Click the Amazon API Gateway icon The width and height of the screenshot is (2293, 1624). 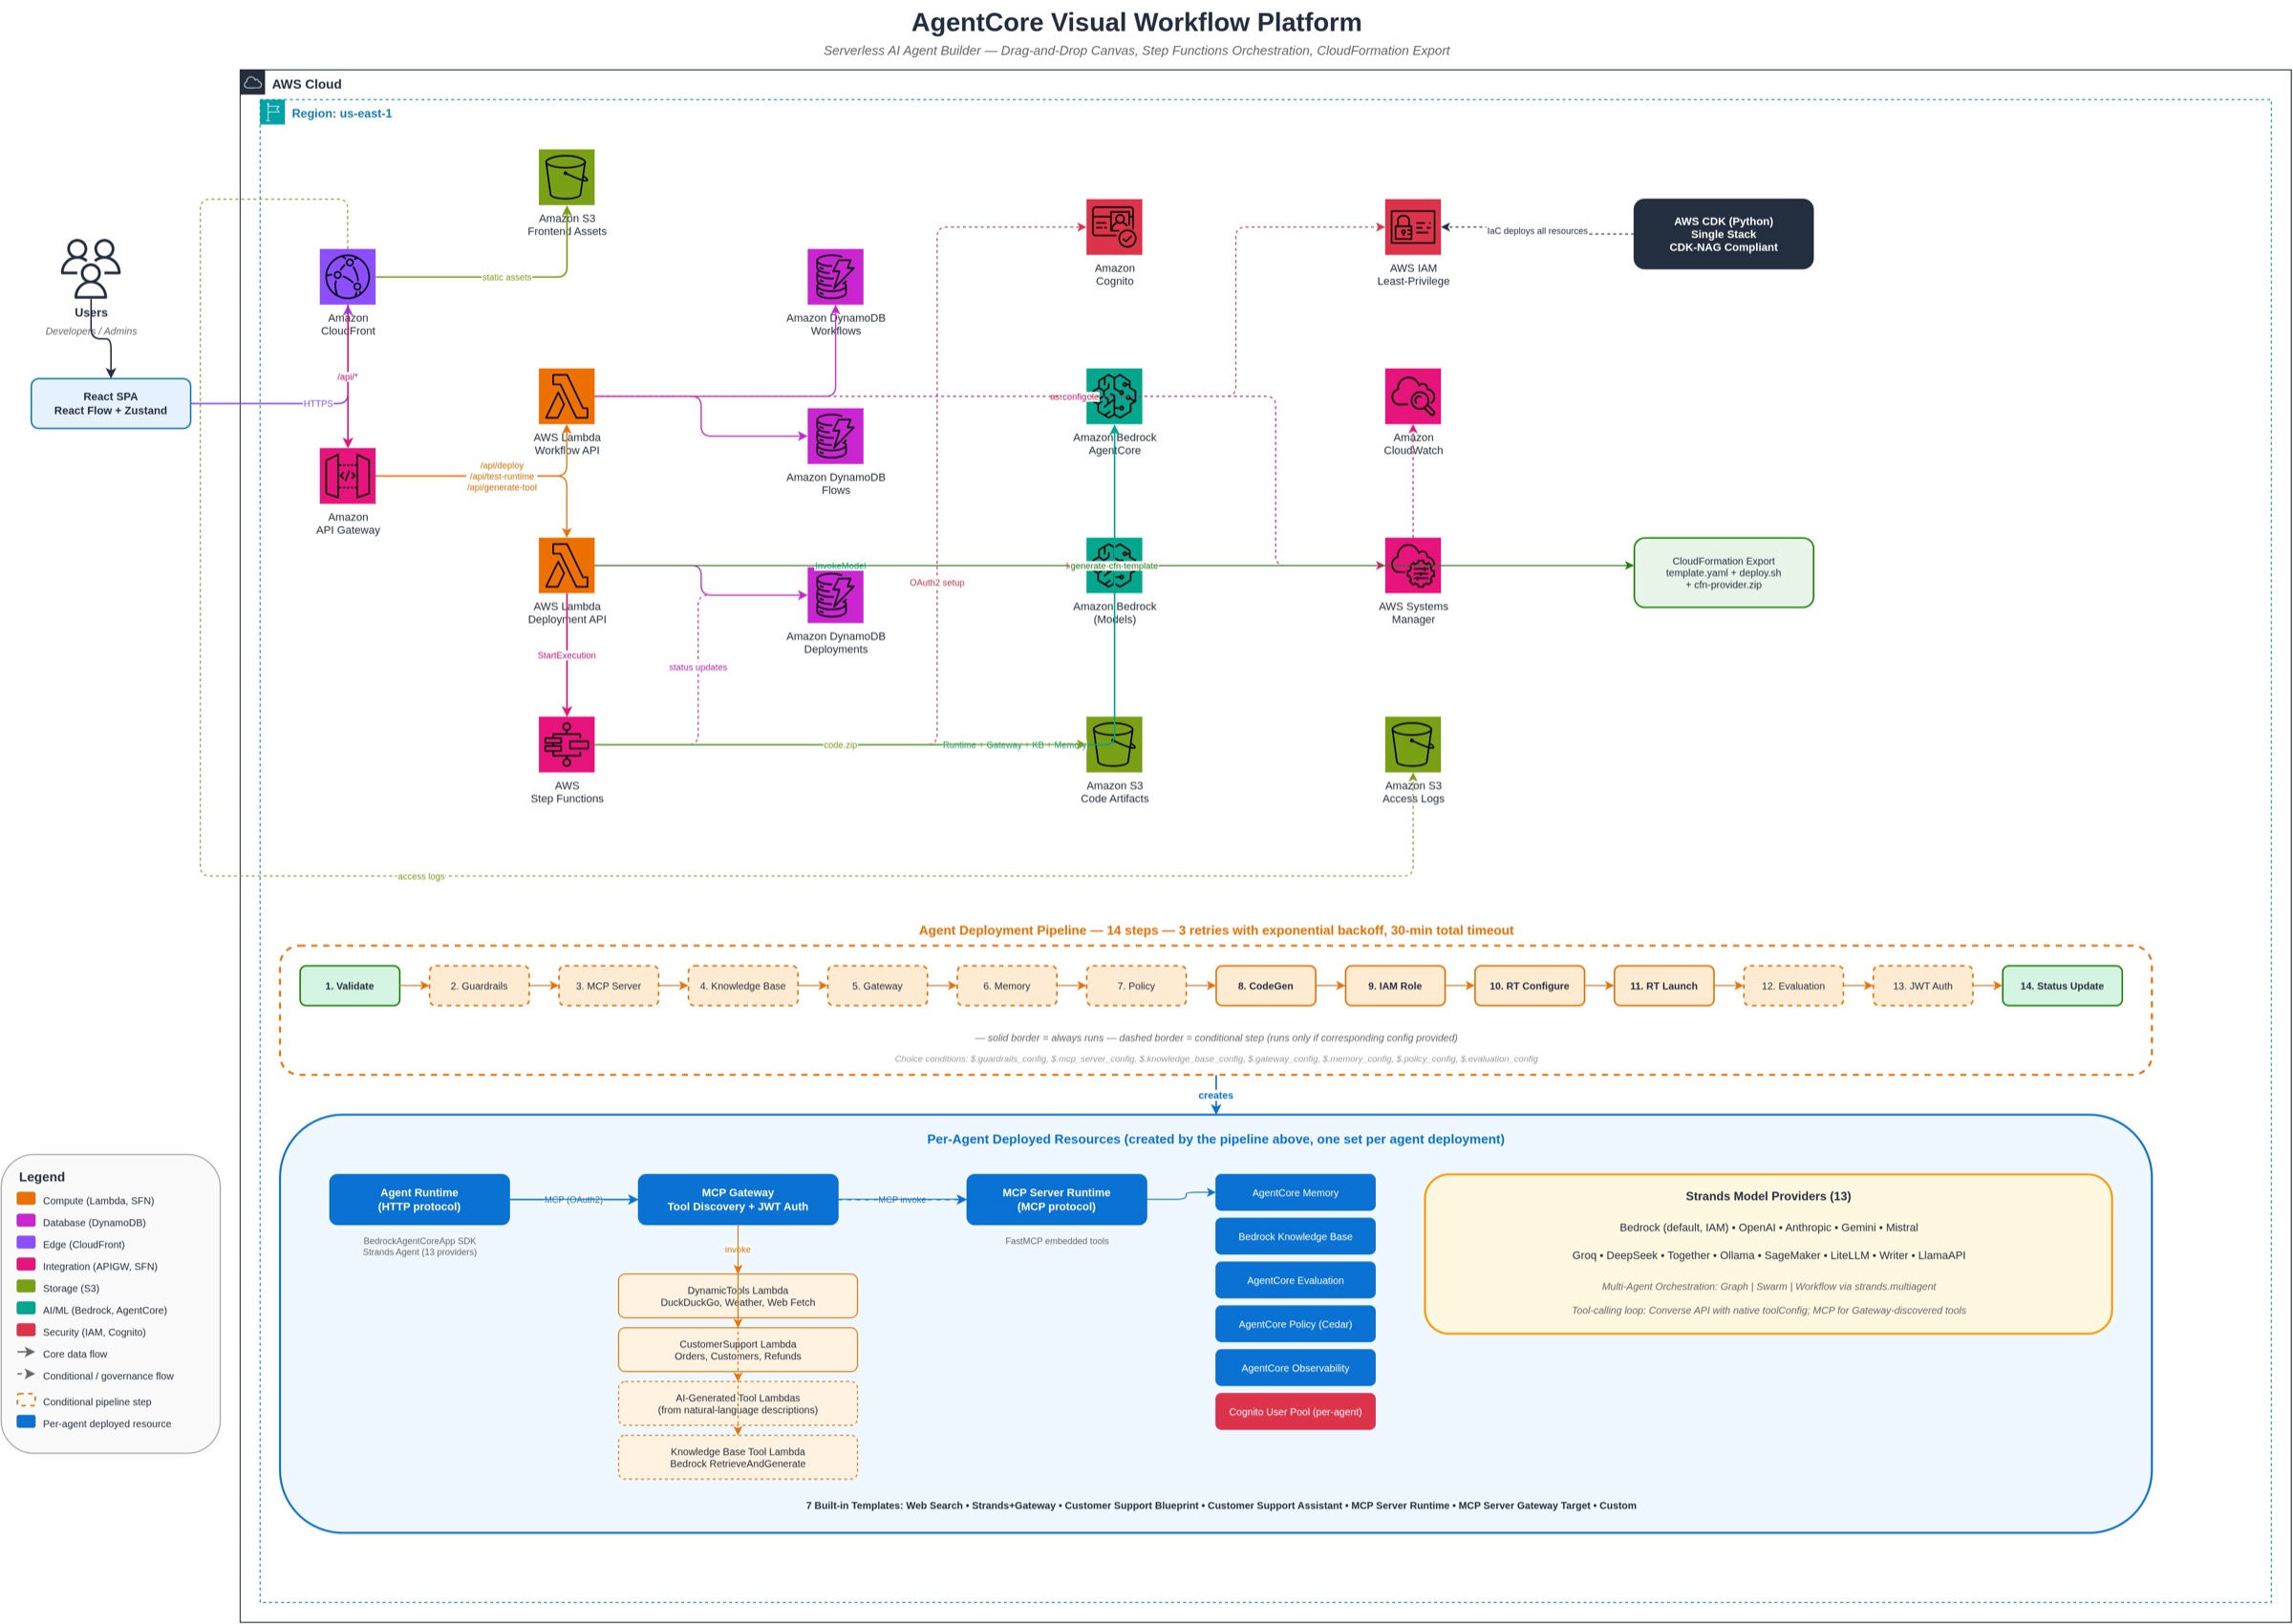[x=347, y=476]
